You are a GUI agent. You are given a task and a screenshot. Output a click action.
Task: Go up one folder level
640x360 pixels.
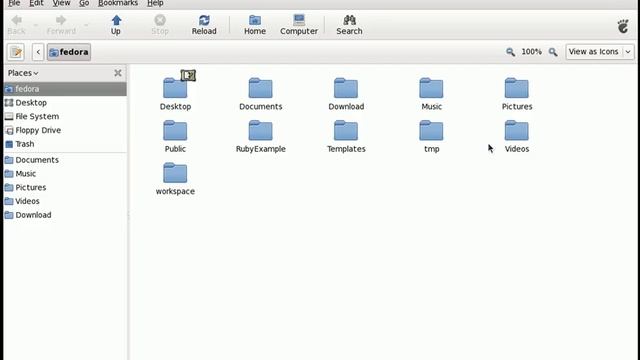(x=116, y=25)
